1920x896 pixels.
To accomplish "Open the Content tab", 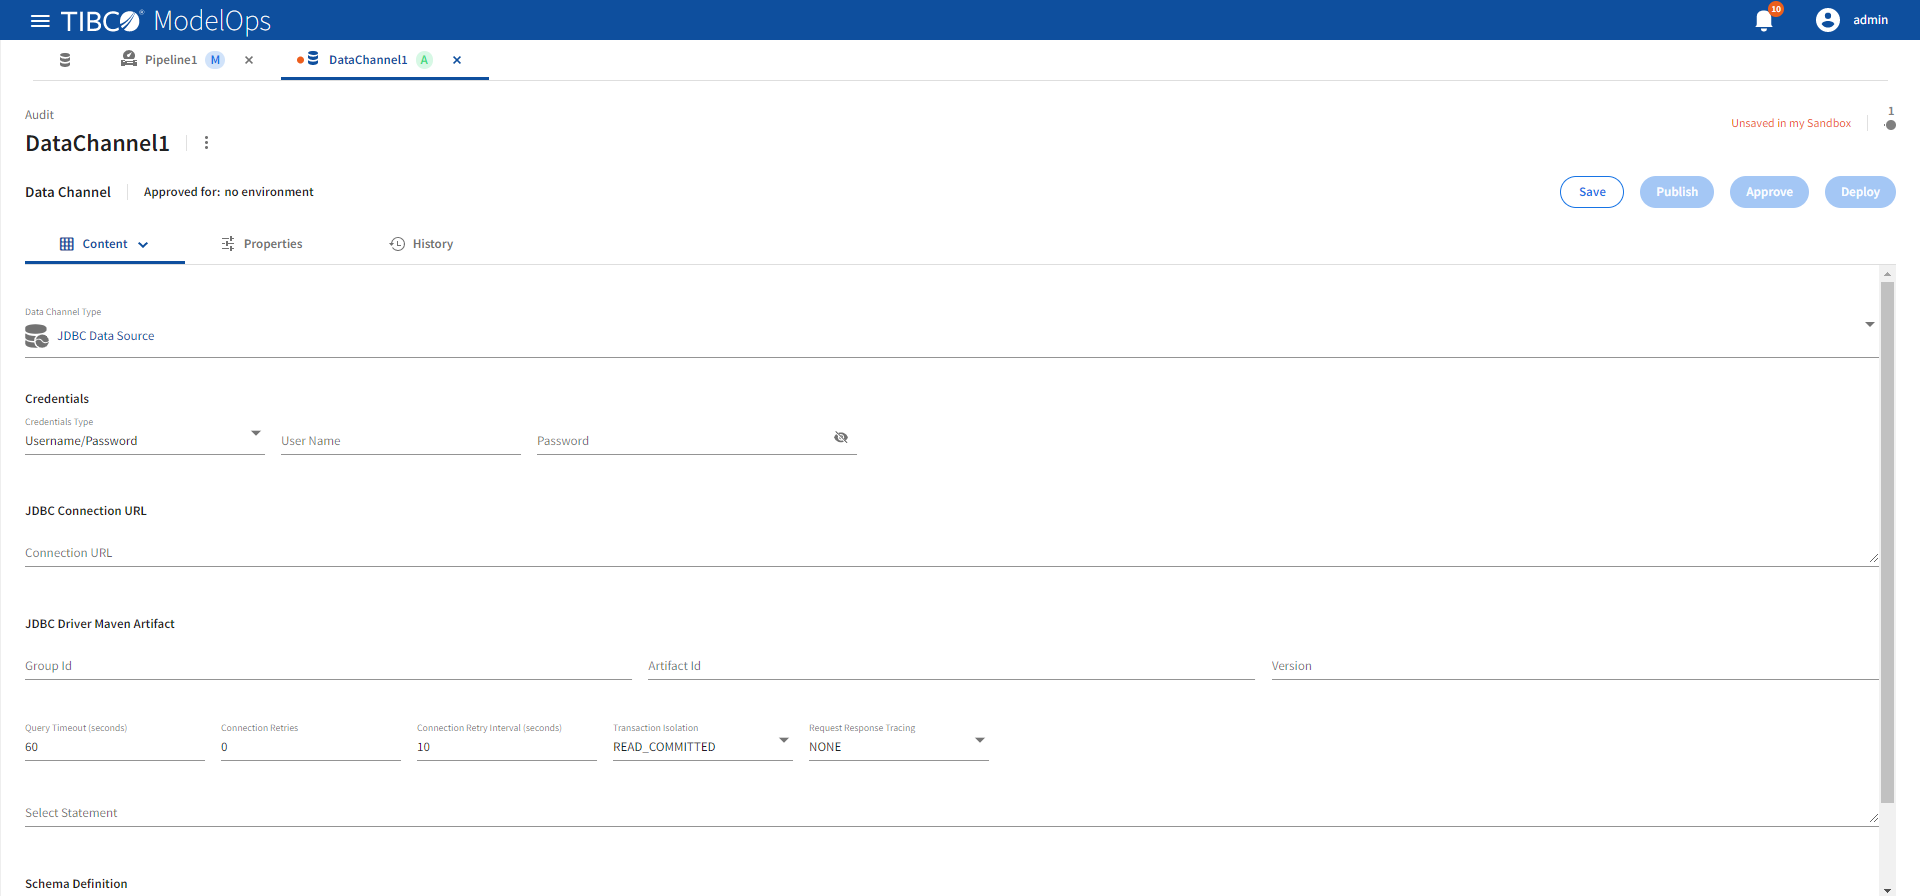I will pyautogui.click(x=105, y=244).
